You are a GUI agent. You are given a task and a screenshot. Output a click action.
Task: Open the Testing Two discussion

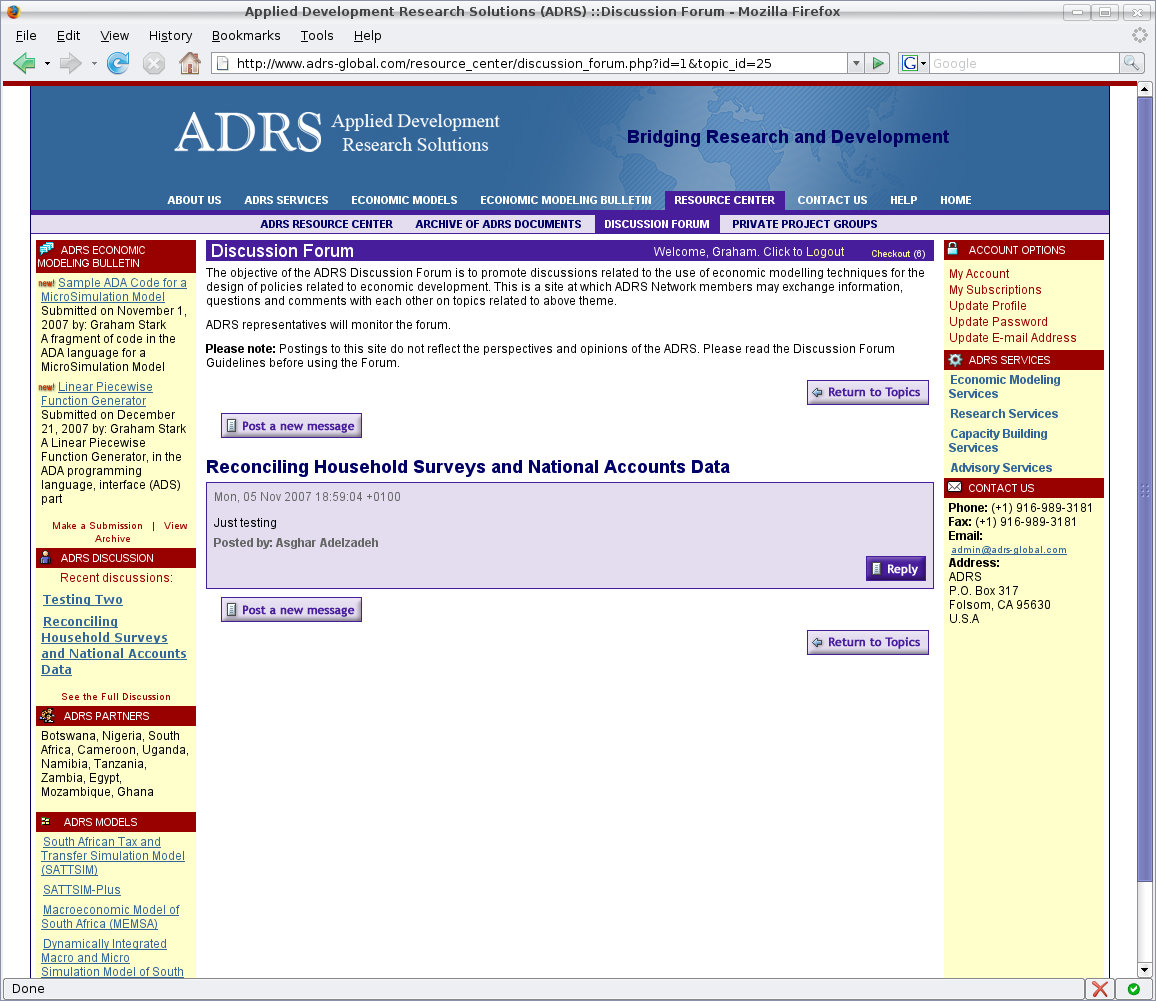click(x=82, y=599)
